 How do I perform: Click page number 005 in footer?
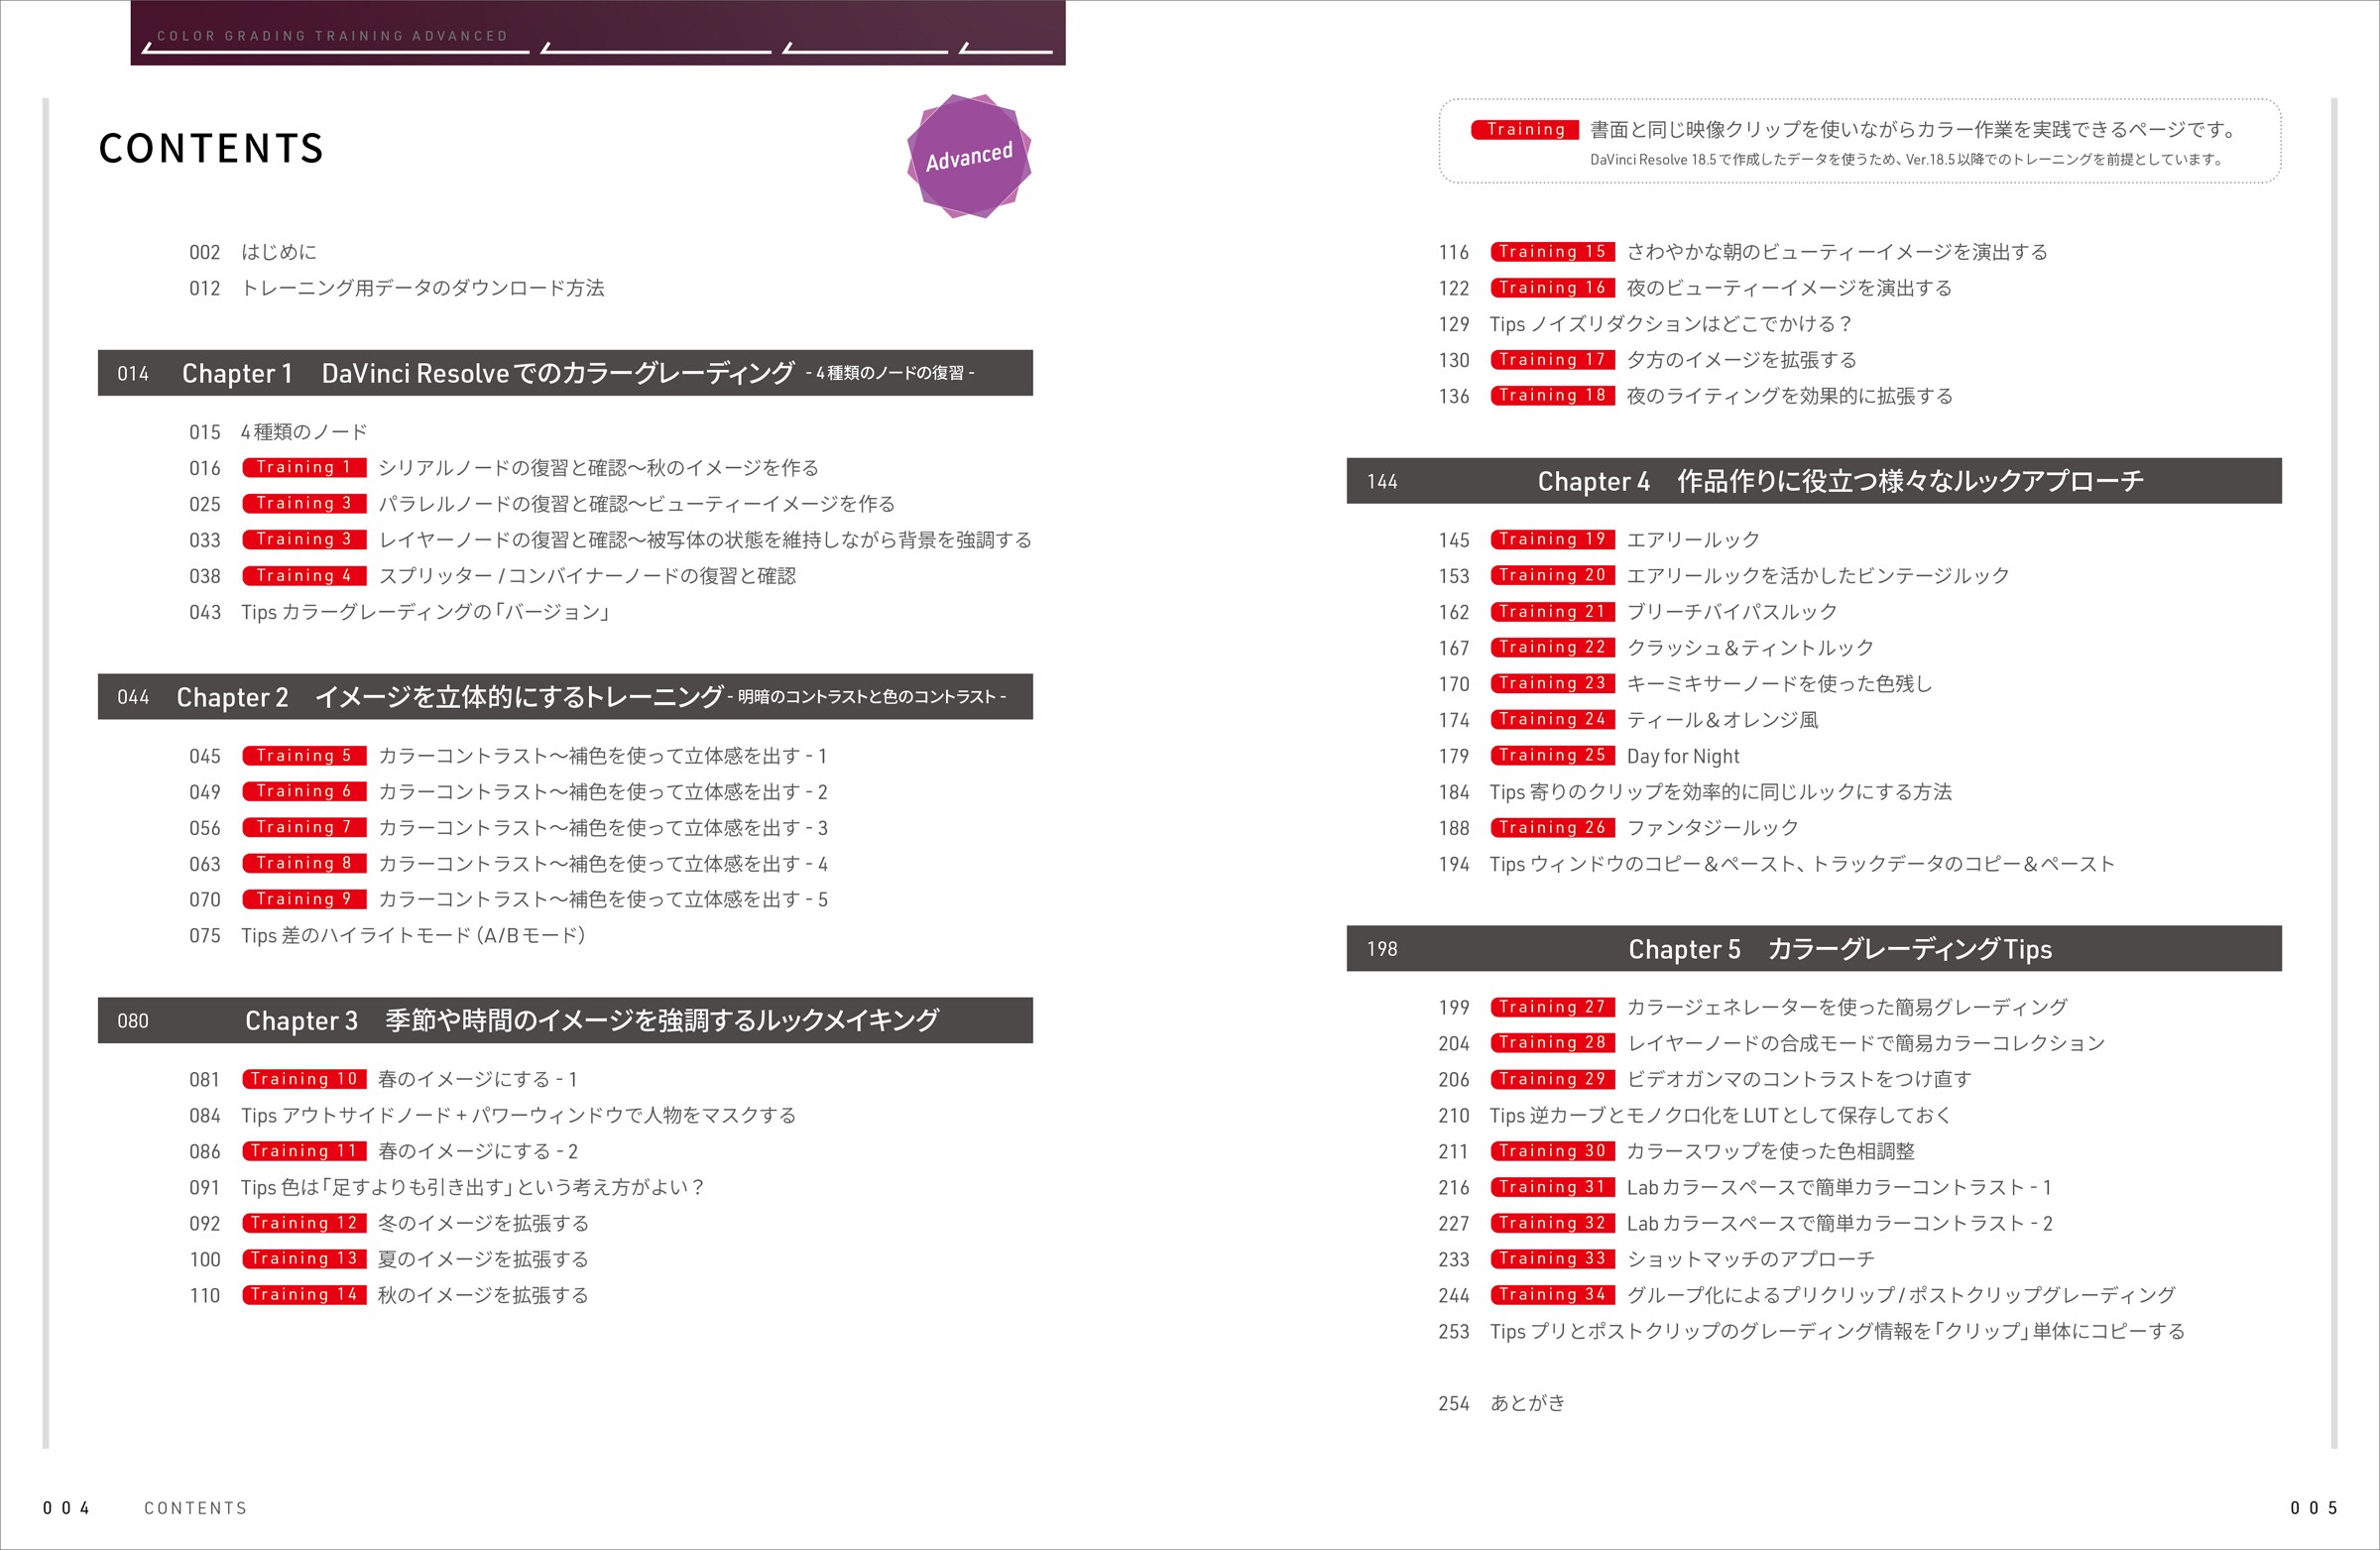(2314, 1508)
